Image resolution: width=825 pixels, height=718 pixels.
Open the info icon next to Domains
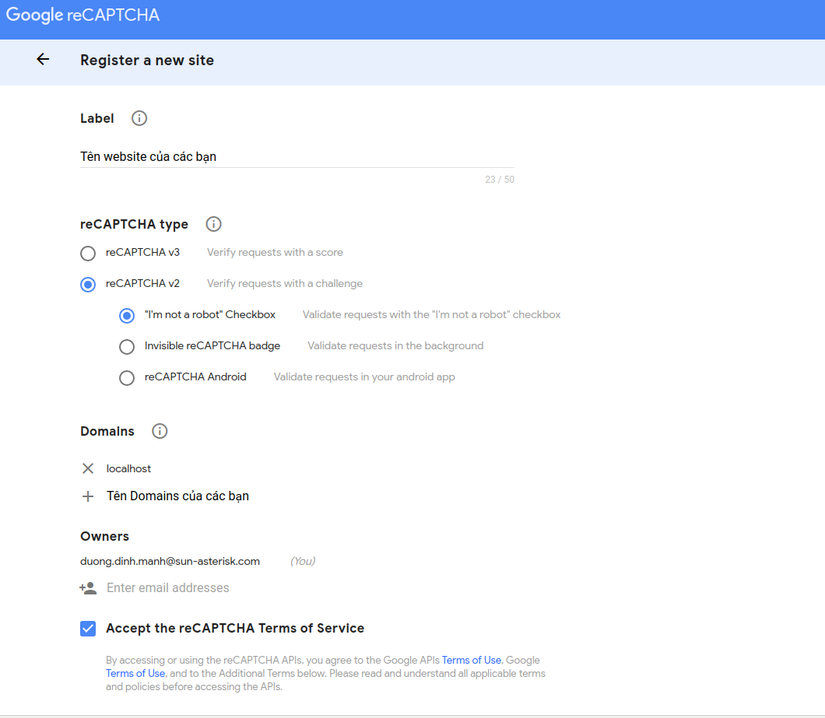click(159, 431)
